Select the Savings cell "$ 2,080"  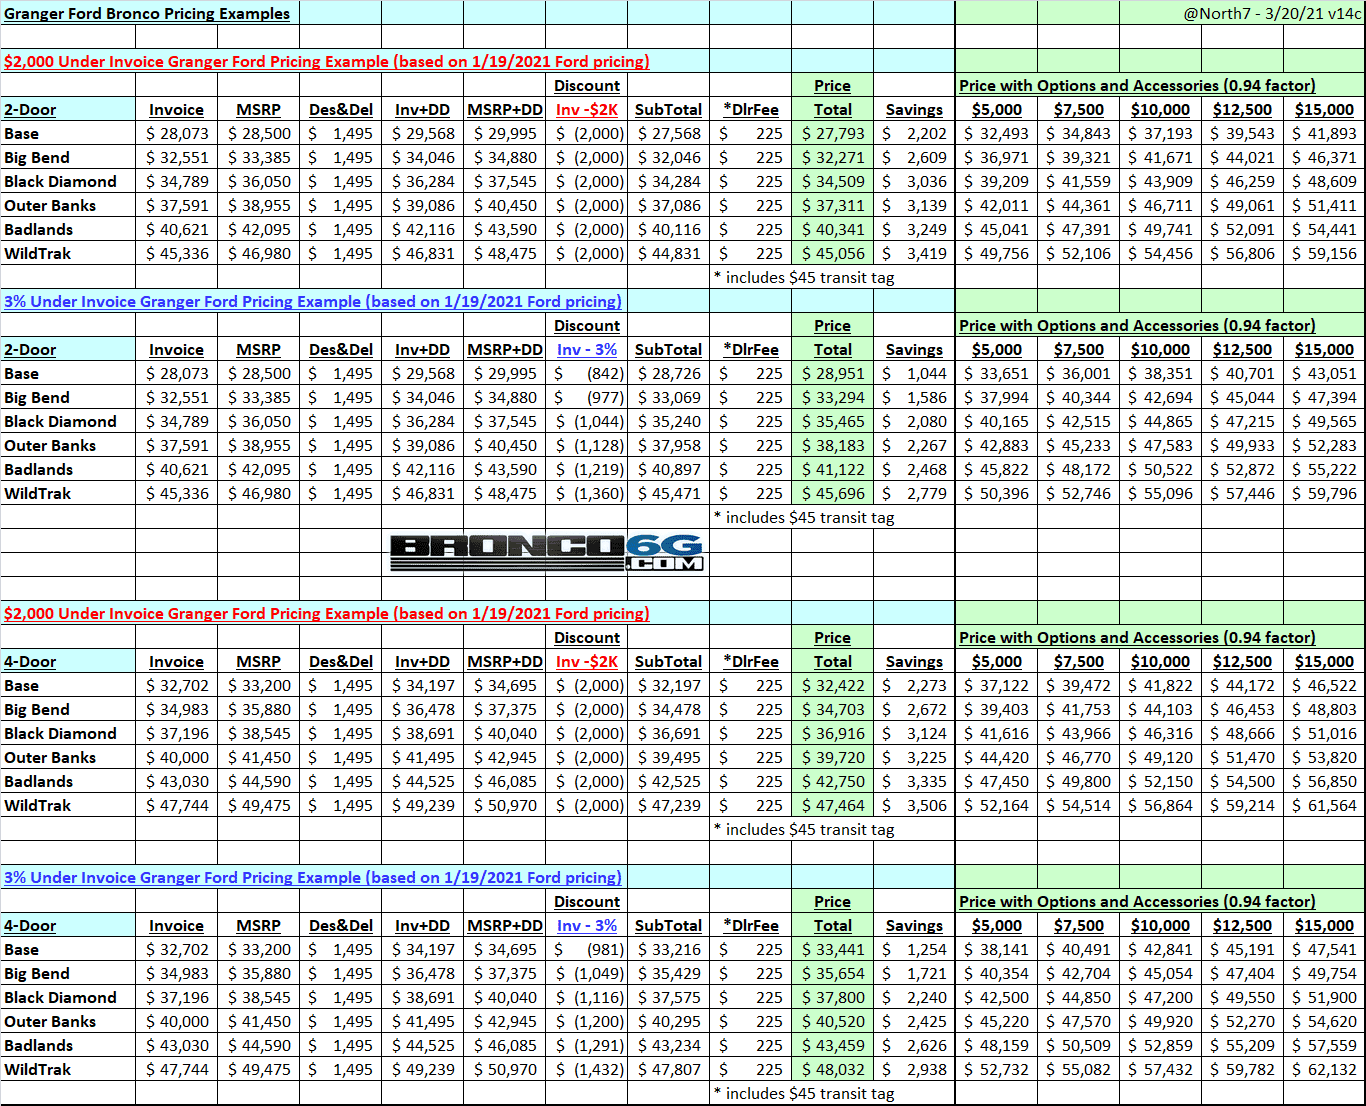(915, 422)
